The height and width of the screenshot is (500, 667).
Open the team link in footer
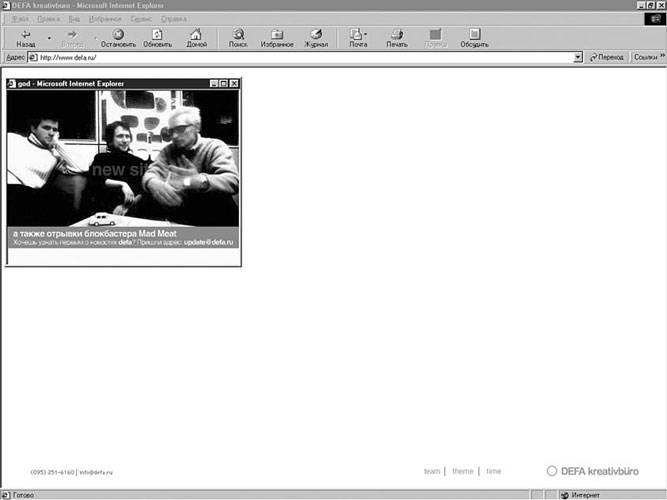tap(432, 471)
